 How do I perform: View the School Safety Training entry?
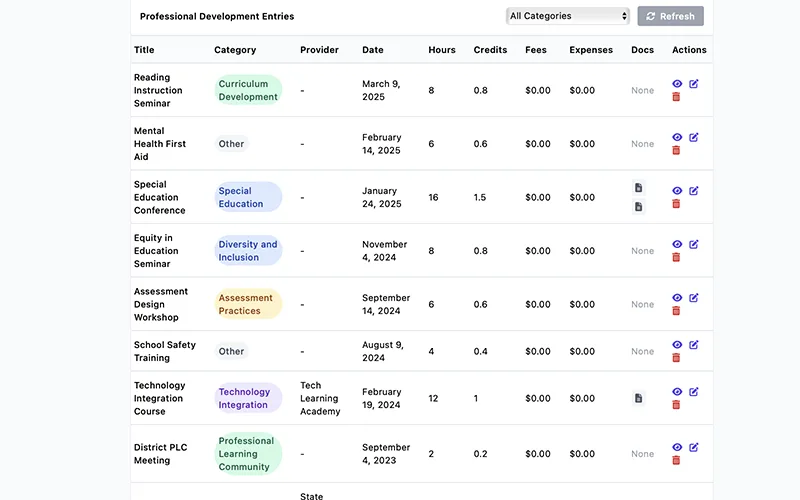pyautogui.click(x=677, y=345)
